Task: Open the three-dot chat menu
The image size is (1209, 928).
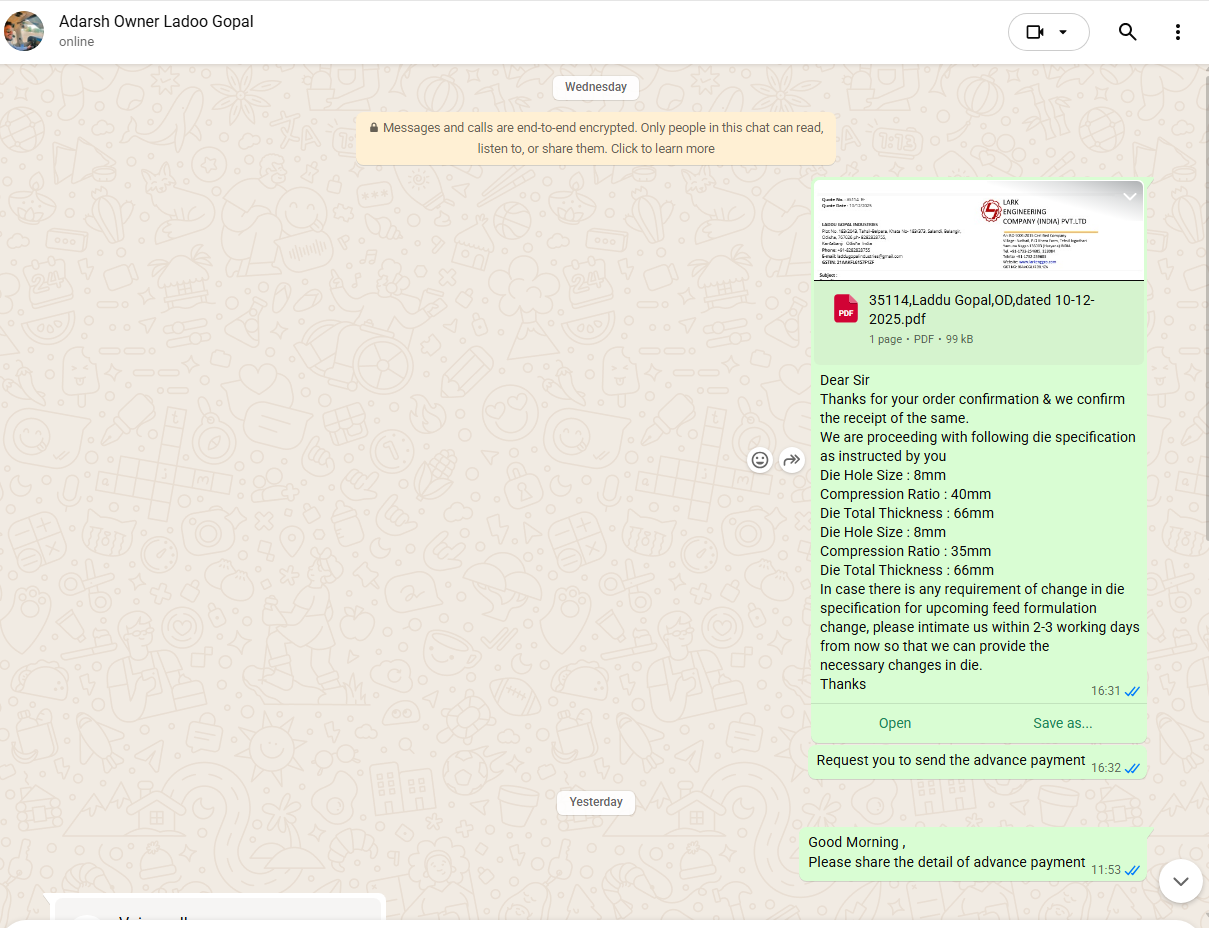Action: pos(1177,32)
